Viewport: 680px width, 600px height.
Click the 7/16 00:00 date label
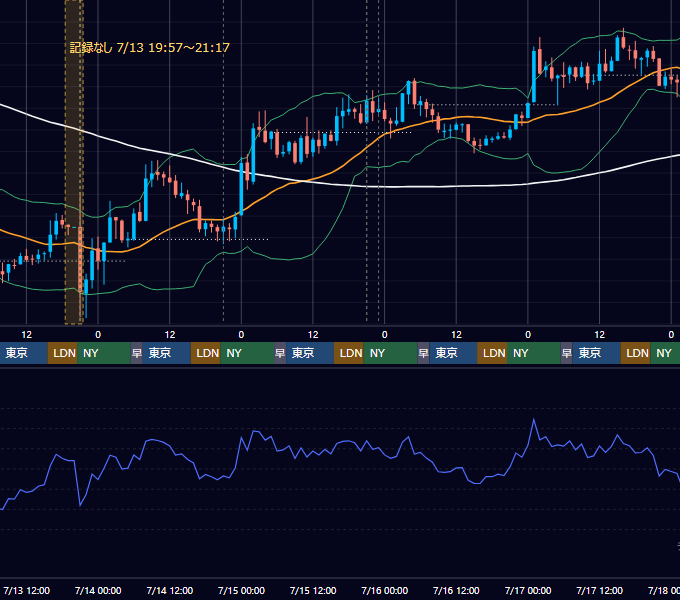(x=385, y=590)
